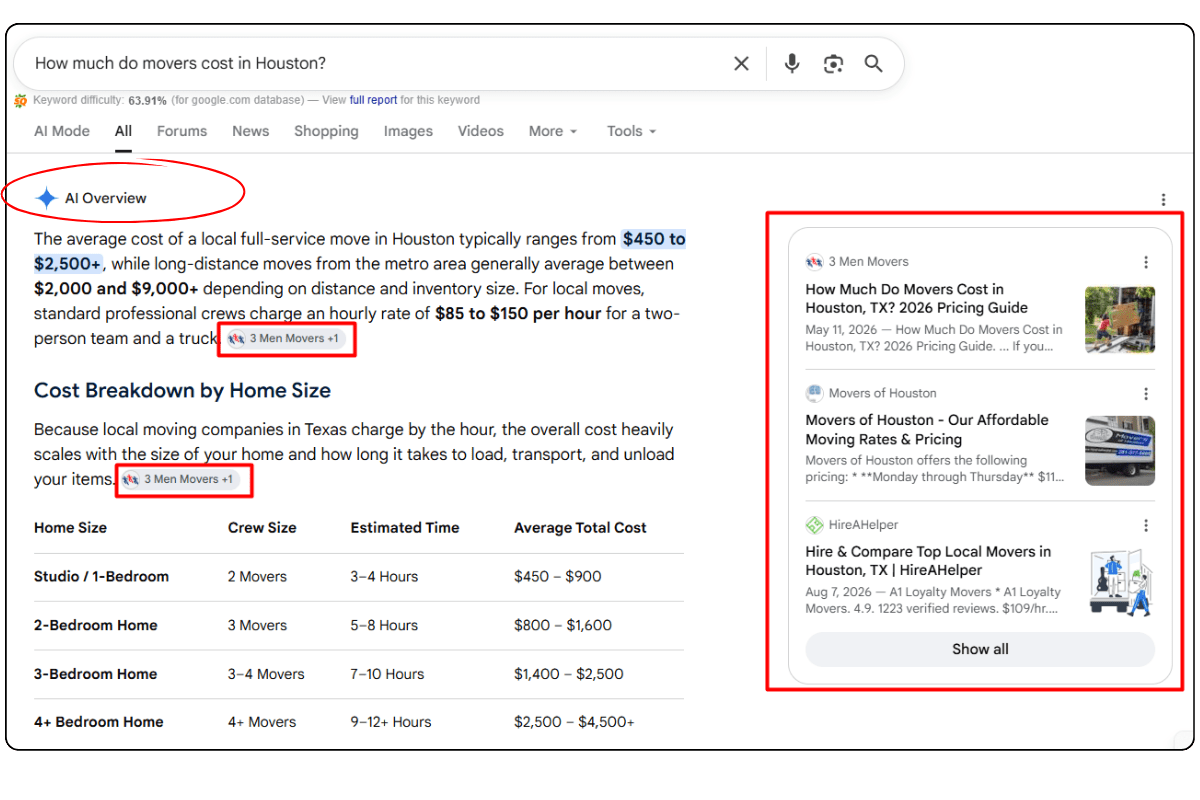Click the 2-Bedroom Home row label
Image resolution: width=1200 pixels, height=800 pixels.
pos(96,626)
